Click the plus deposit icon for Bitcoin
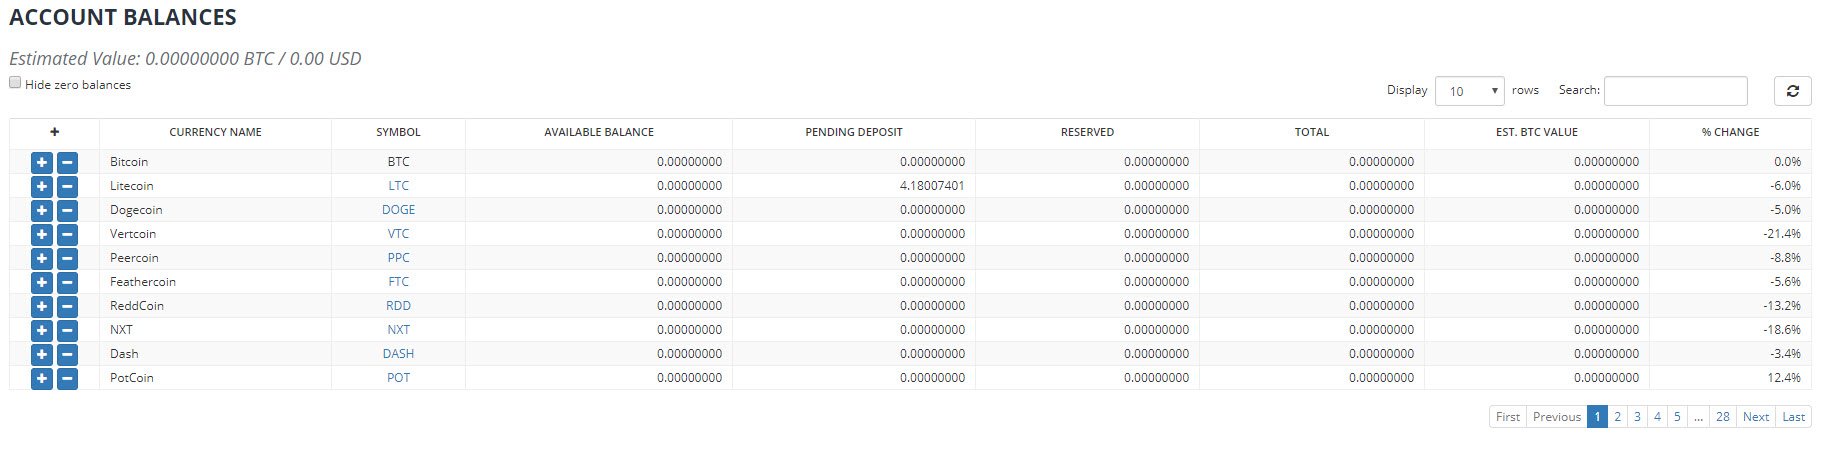The height and width of the screenshot is (451, 1828). 42,162
